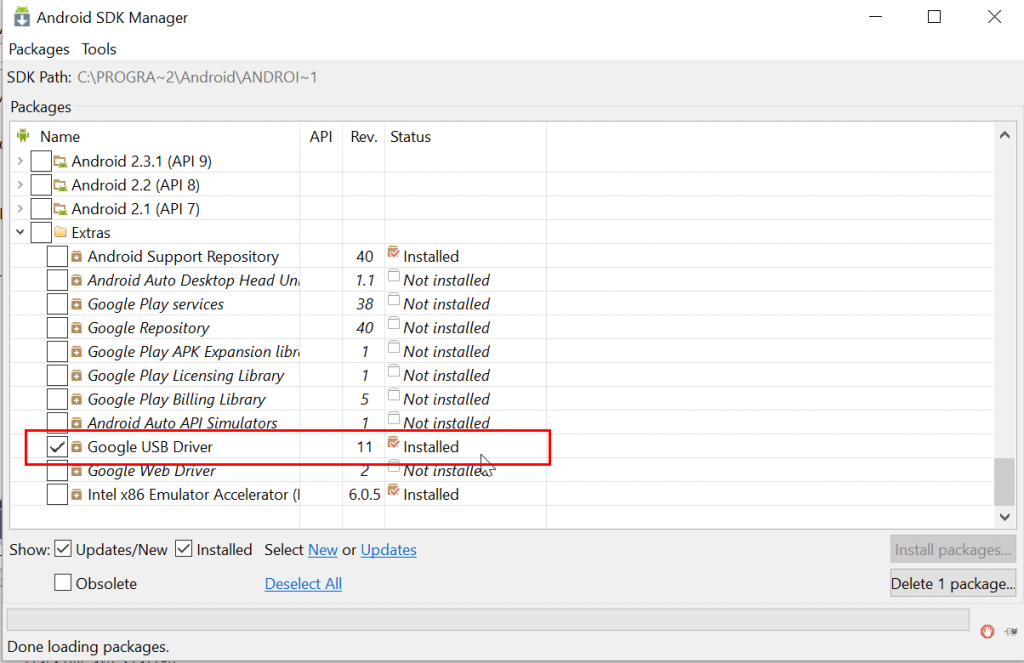Click the log icon in status bar corner
1024x663 pixels.
click(x=1011, y=631)
